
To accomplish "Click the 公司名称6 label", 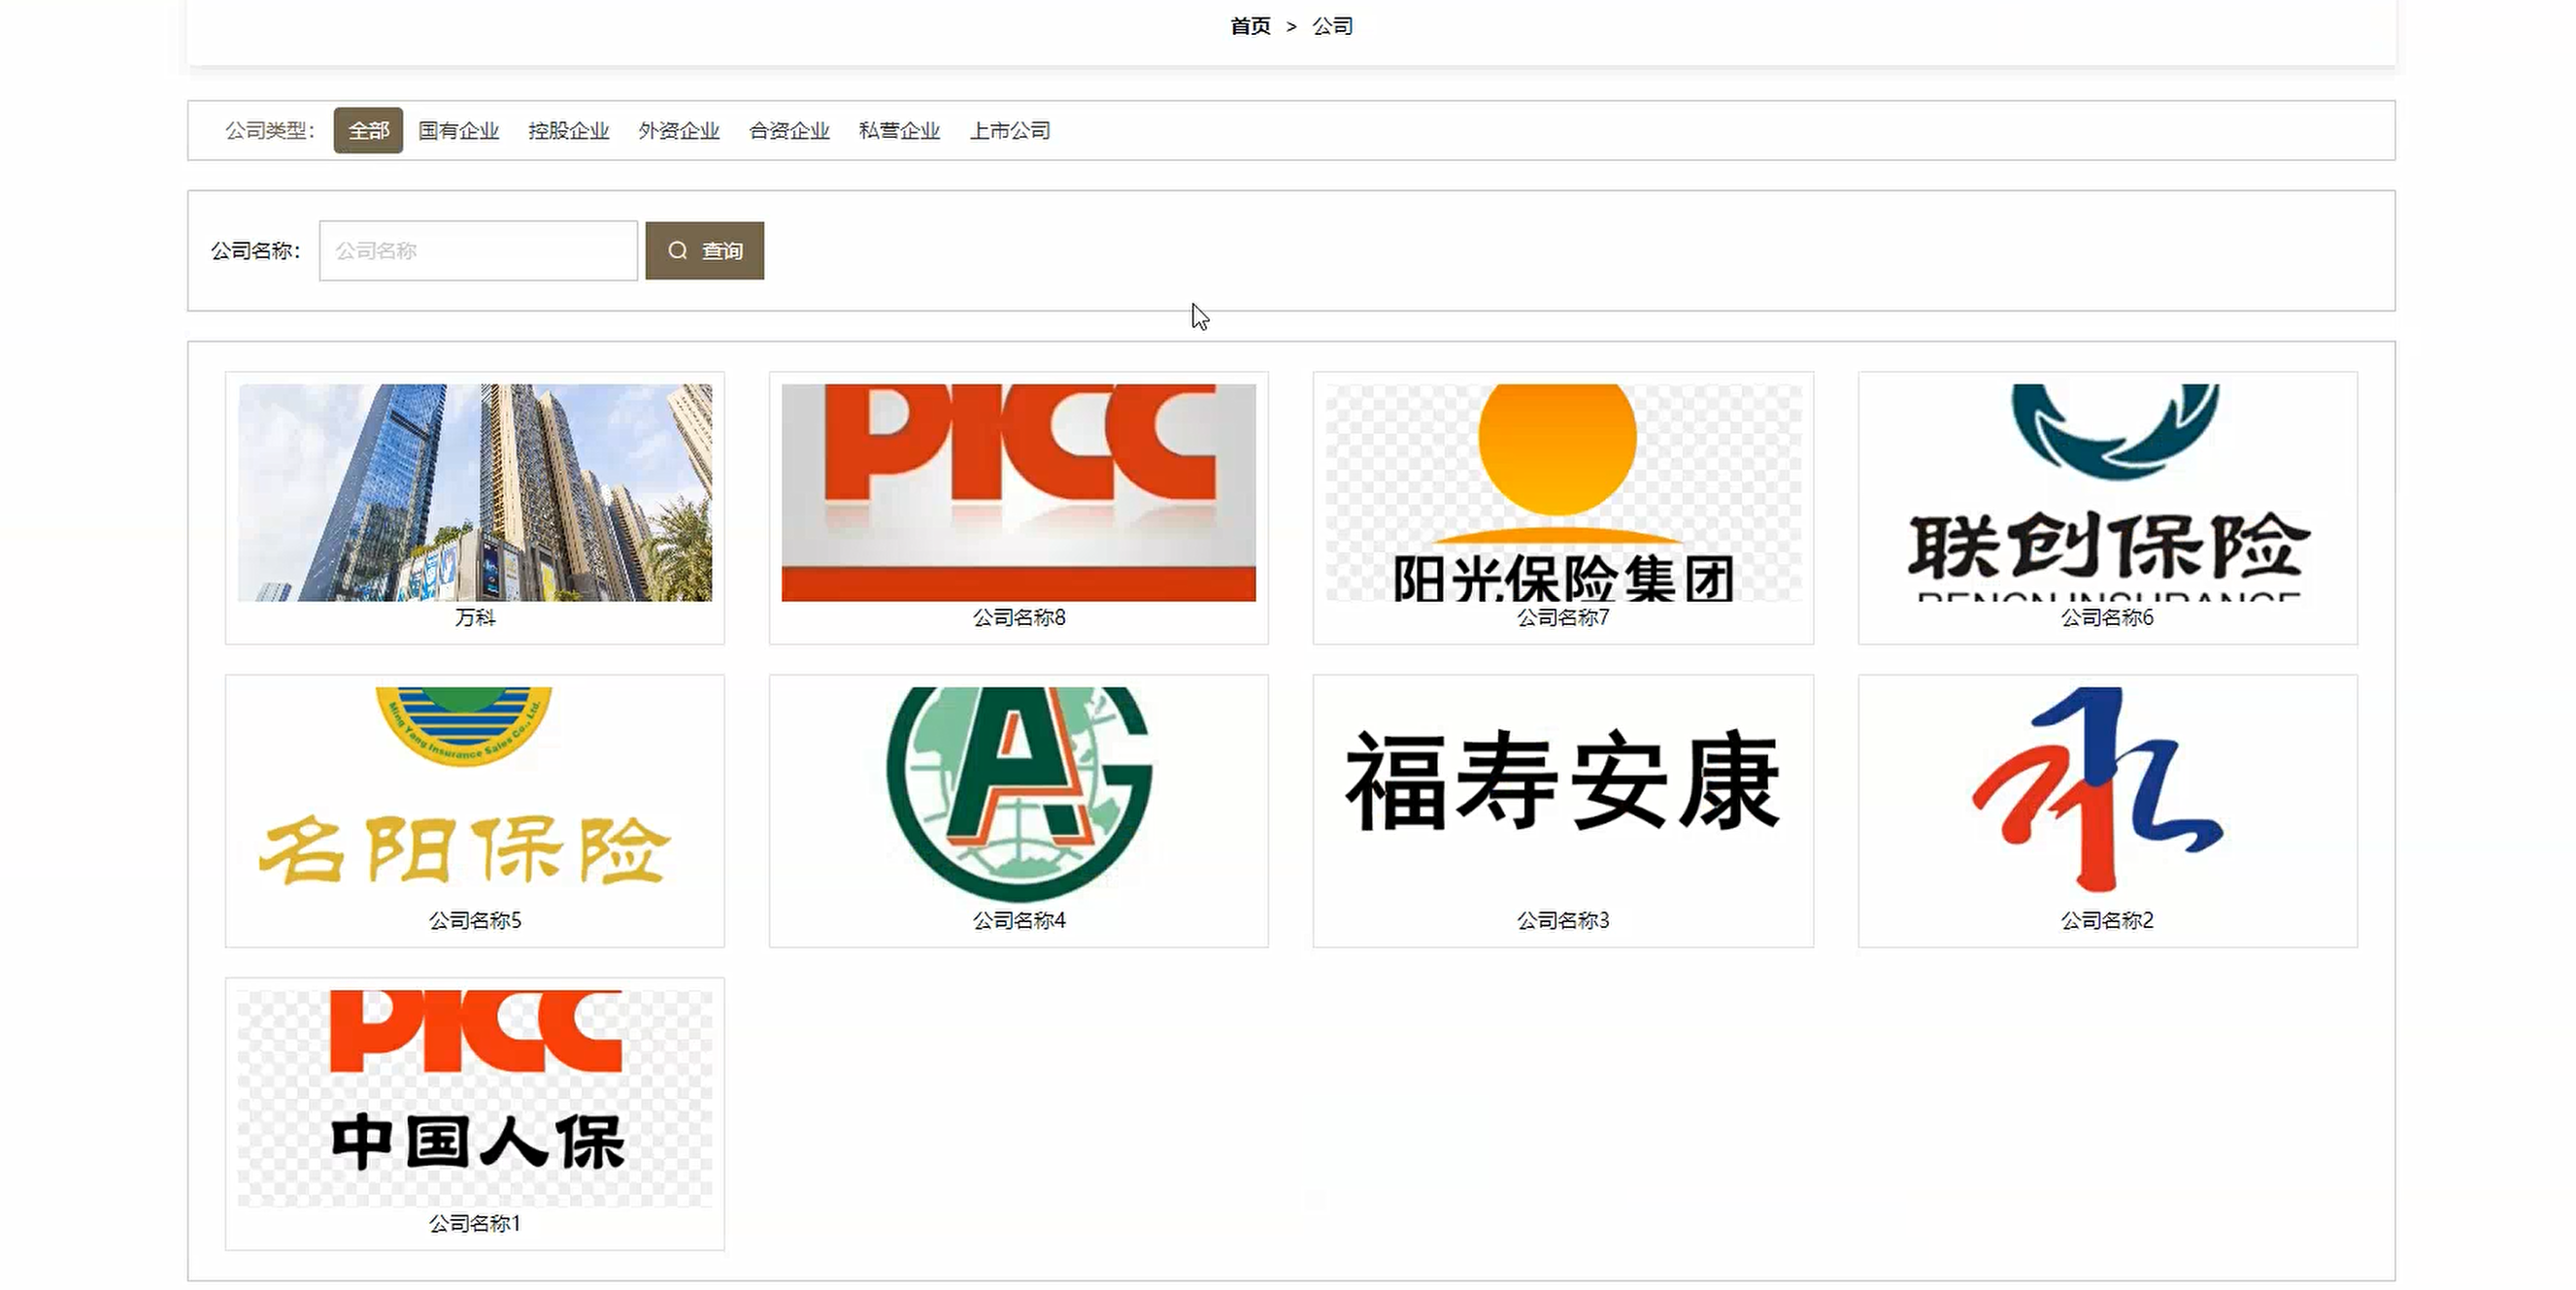I will coord(2107,617).
